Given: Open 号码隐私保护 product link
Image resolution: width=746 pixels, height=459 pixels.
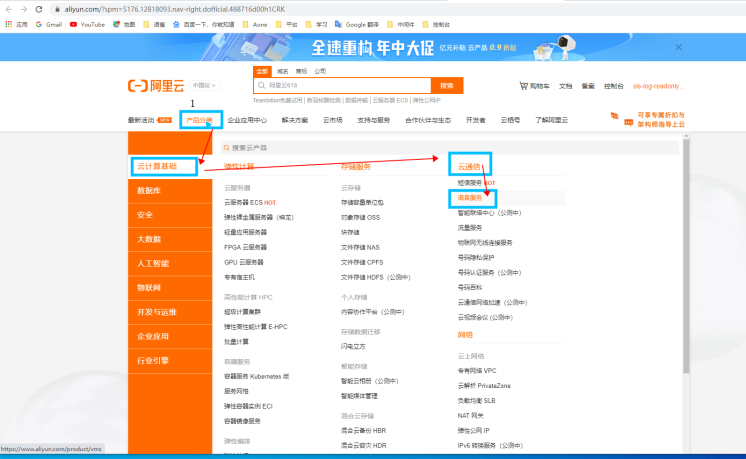Looking at the screenshot, I should (476, 257).
